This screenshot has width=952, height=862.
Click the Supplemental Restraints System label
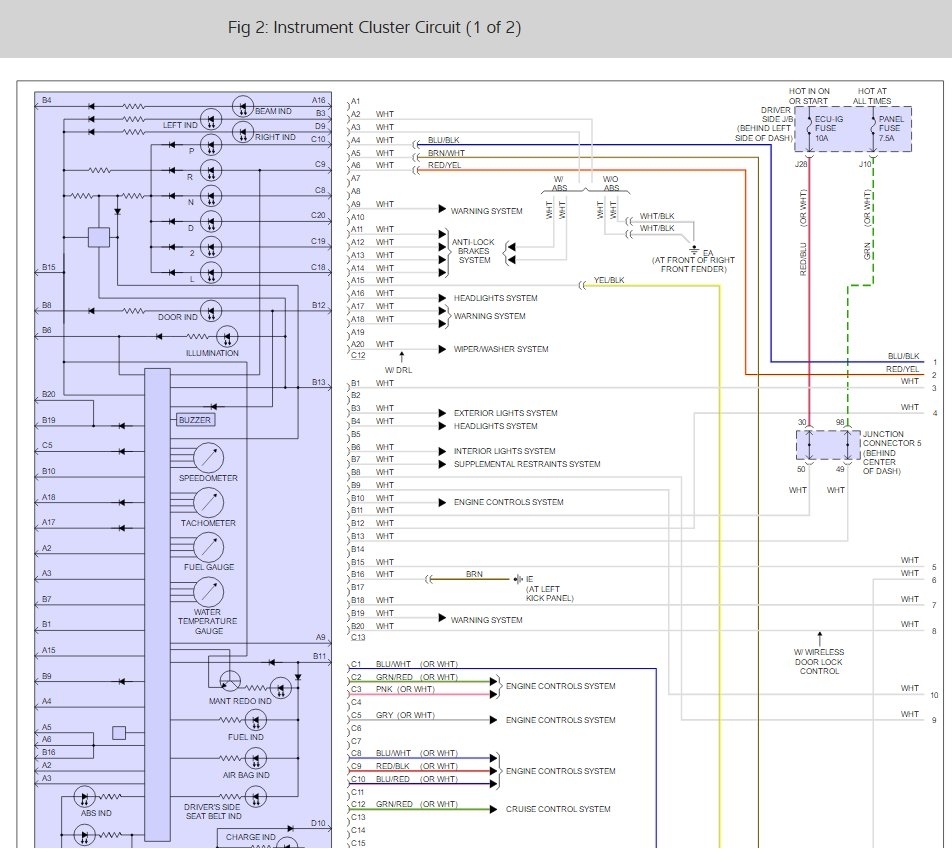coord(527,464)
